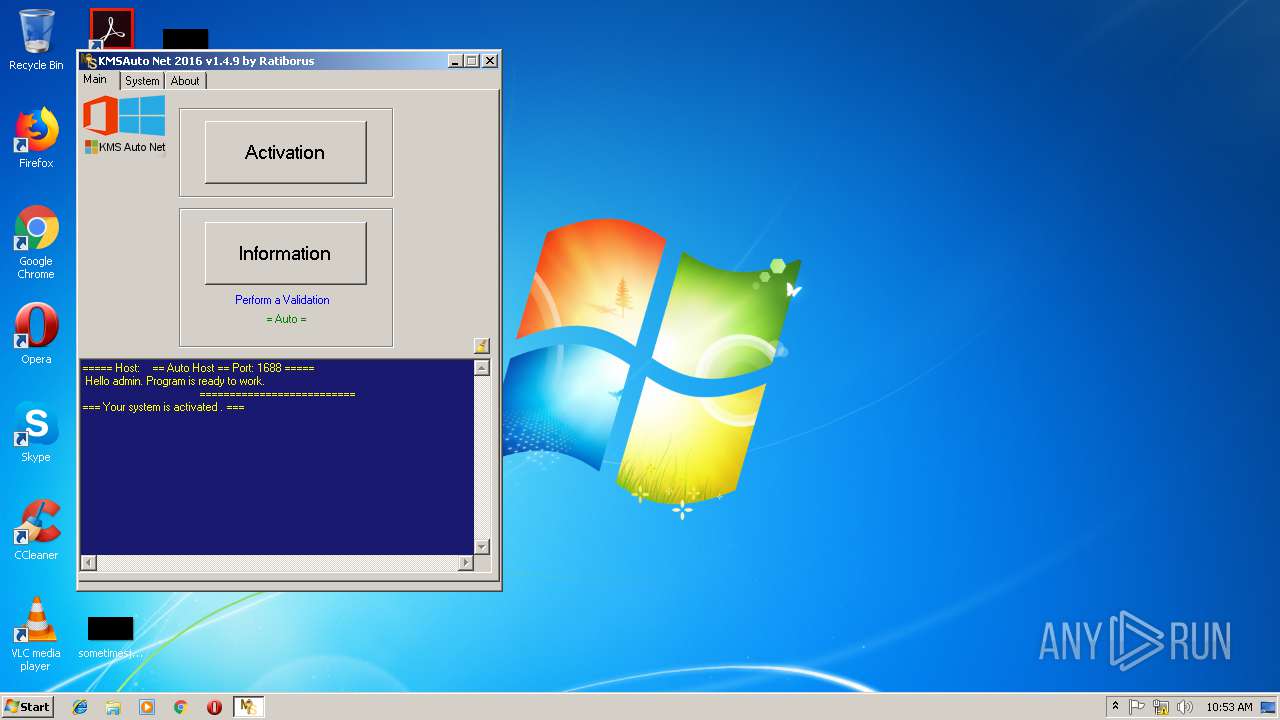The width and height of the screenshot is (1280, 720).
Task: Click log line 'Hello admin. Program is ready to work.'
Action: tap(175, 381)
